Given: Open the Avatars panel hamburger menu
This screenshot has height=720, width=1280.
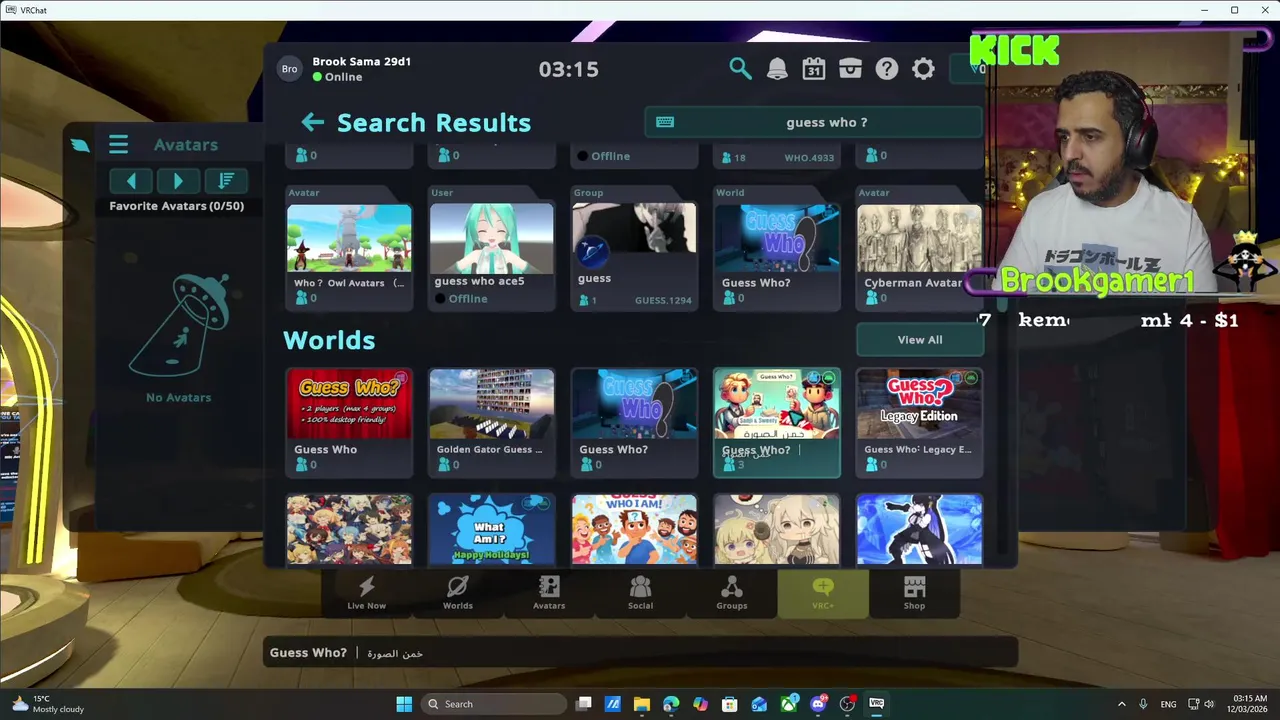Looking at the screenshot, I should [118, 145].
